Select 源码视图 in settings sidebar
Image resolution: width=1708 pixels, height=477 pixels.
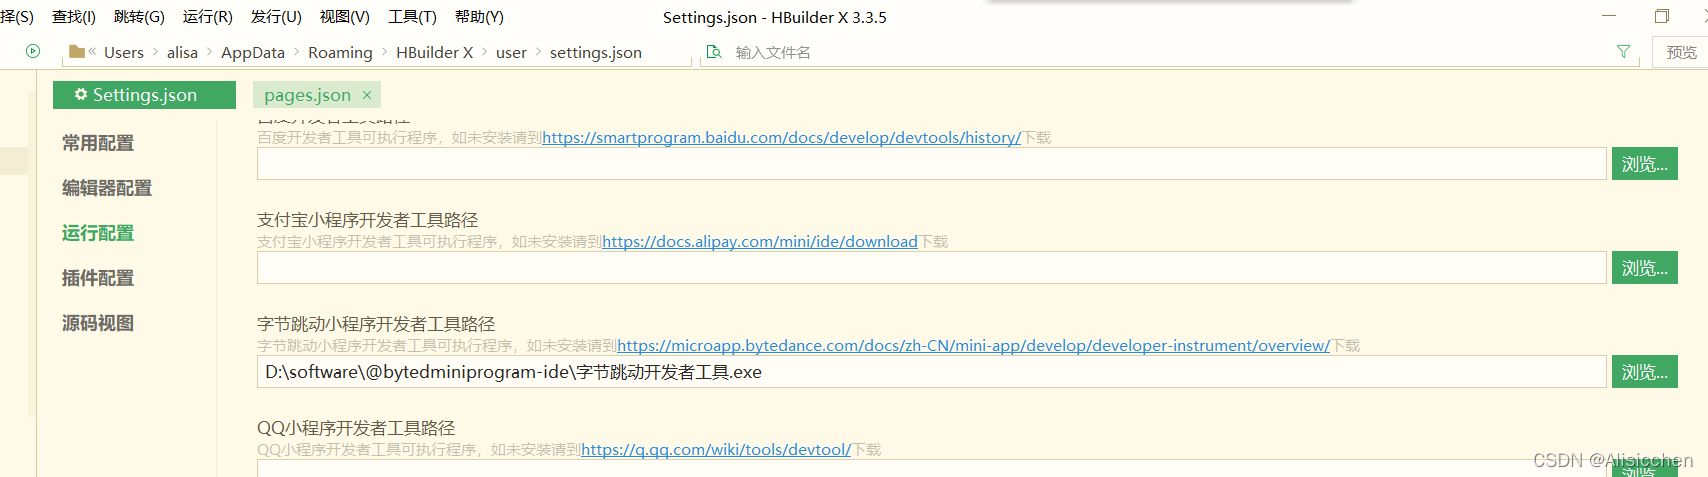coord(98,323)
